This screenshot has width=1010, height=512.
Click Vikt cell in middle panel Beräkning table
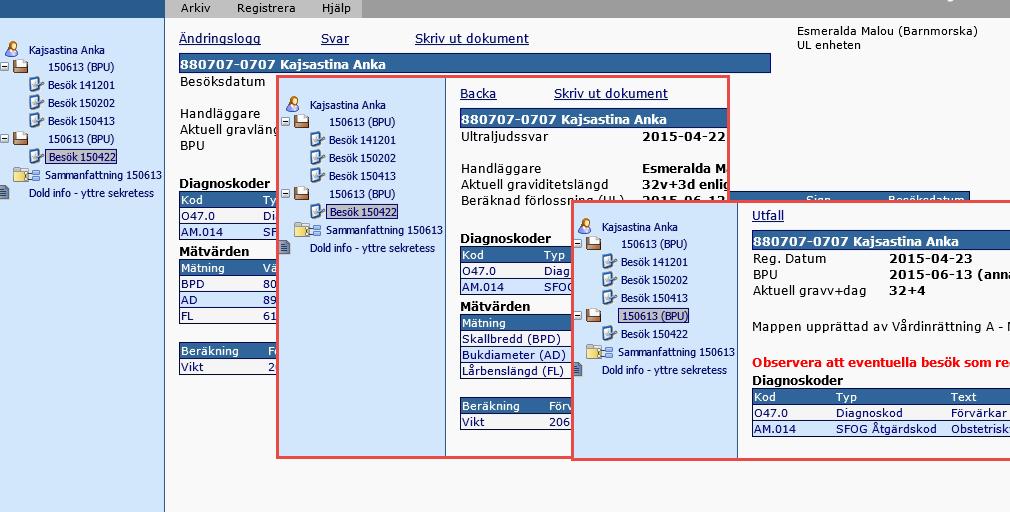(x=473, y=422)
